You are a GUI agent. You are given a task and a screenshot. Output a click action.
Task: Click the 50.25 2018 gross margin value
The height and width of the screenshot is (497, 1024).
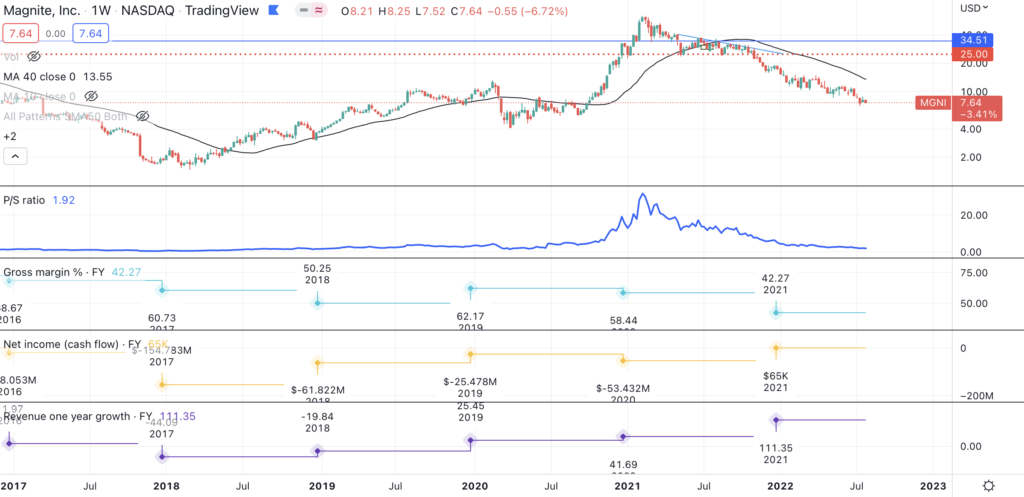[x=317, y=274]
